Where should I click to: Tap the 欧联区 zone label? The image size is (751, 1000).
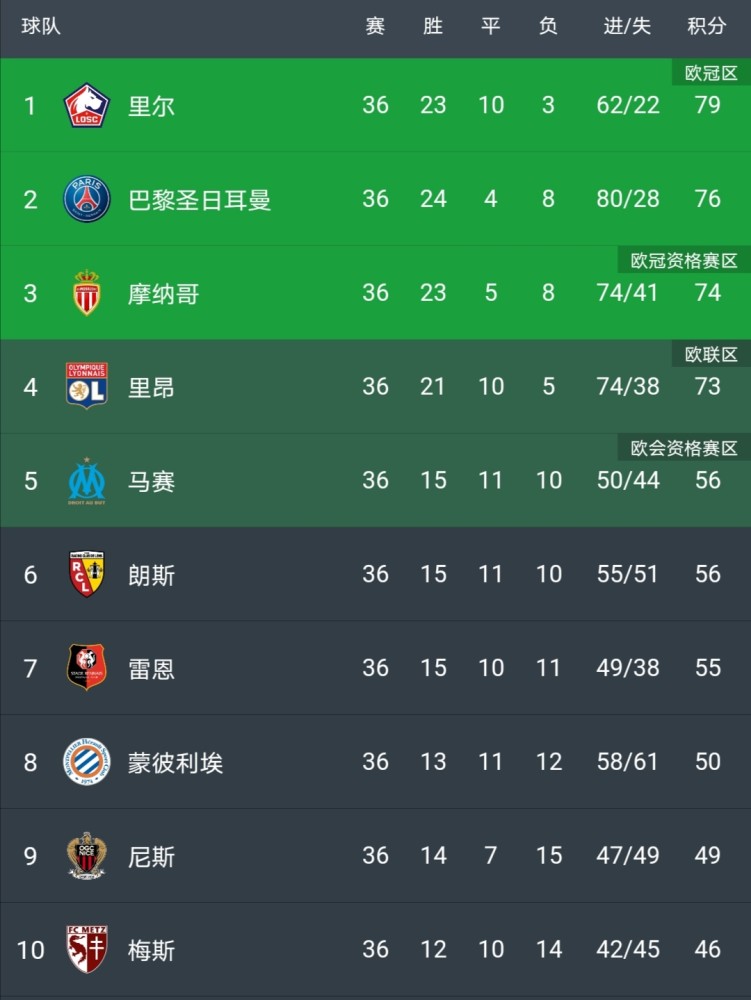tap(711, 354)
